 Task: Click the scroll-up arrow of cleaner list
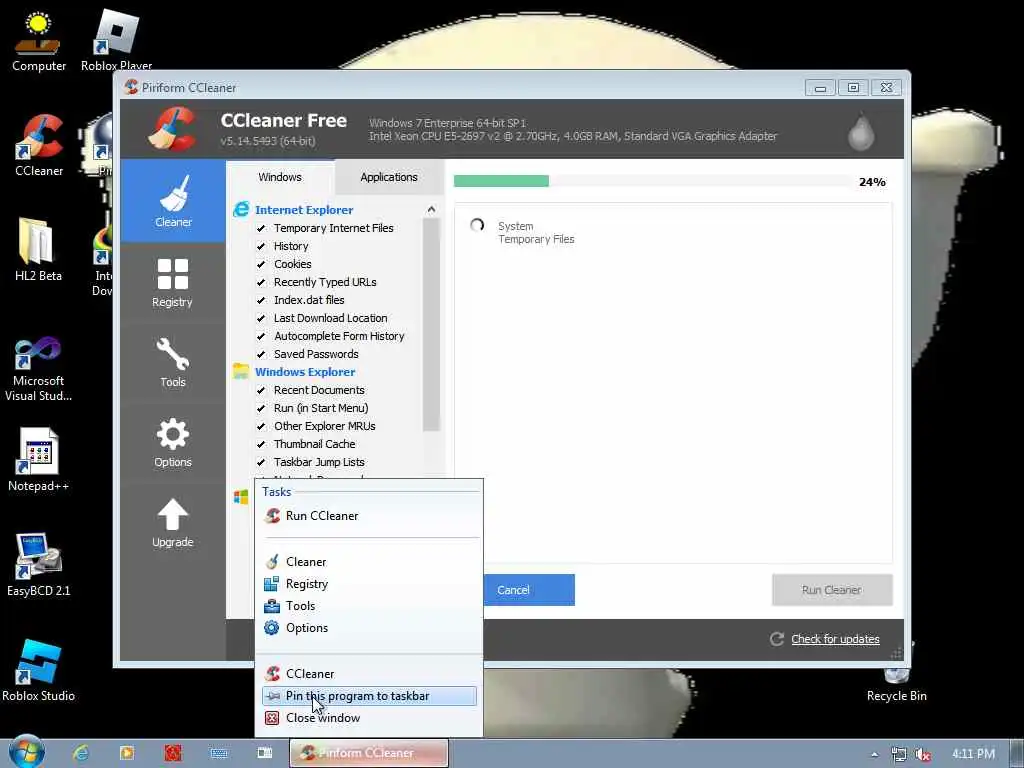tap(431, 210)
